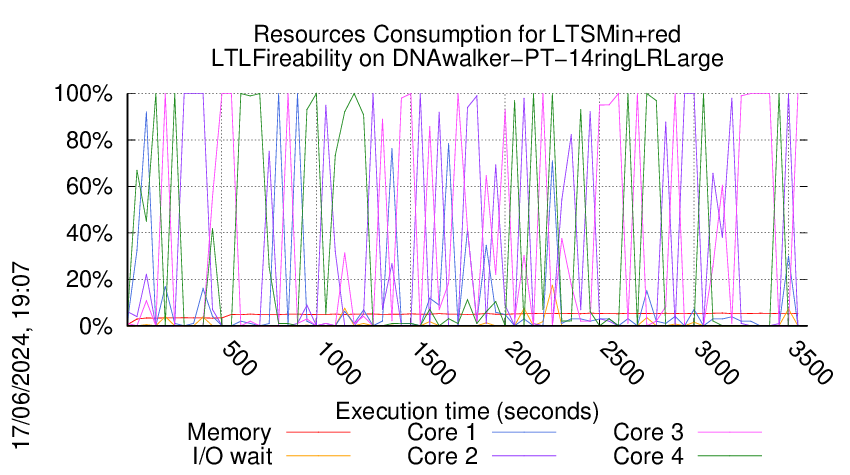Click the magenta Core 3 legend line sample
This screenshot has height=475, width=850.
click(730, 432)
